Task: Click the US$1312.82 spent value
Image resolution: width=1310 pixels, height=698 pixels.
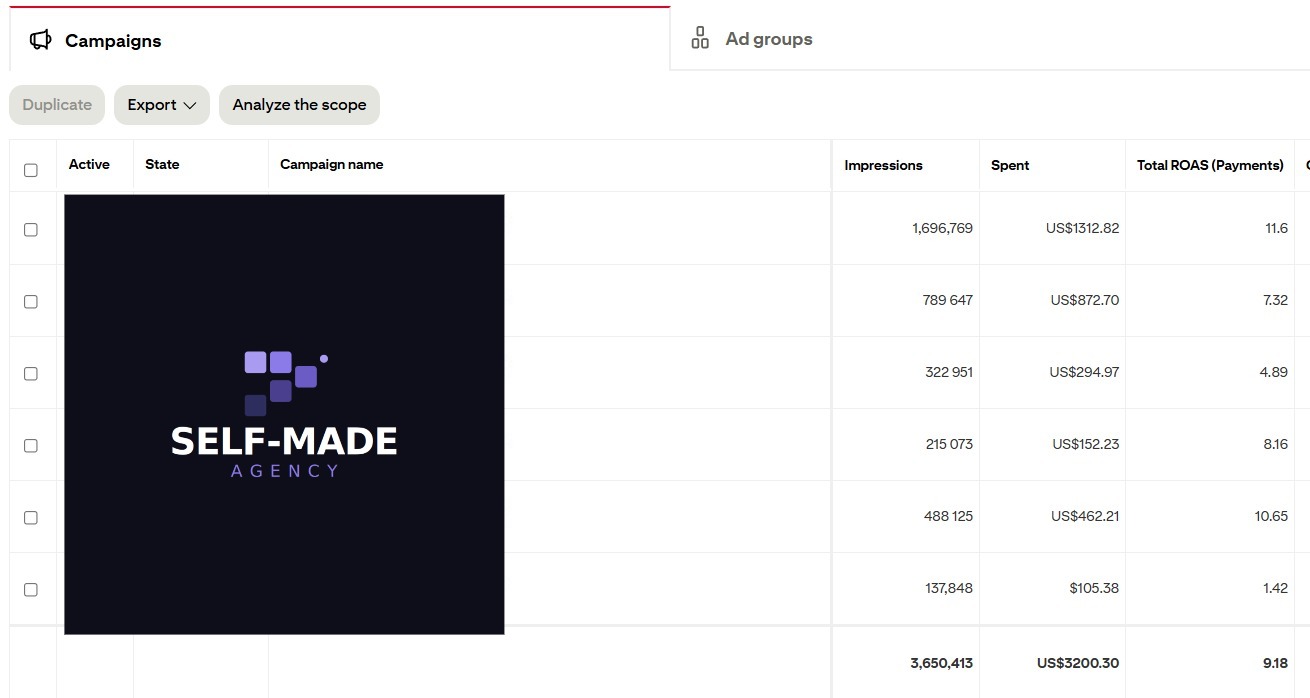Action: click(1082, 228)
